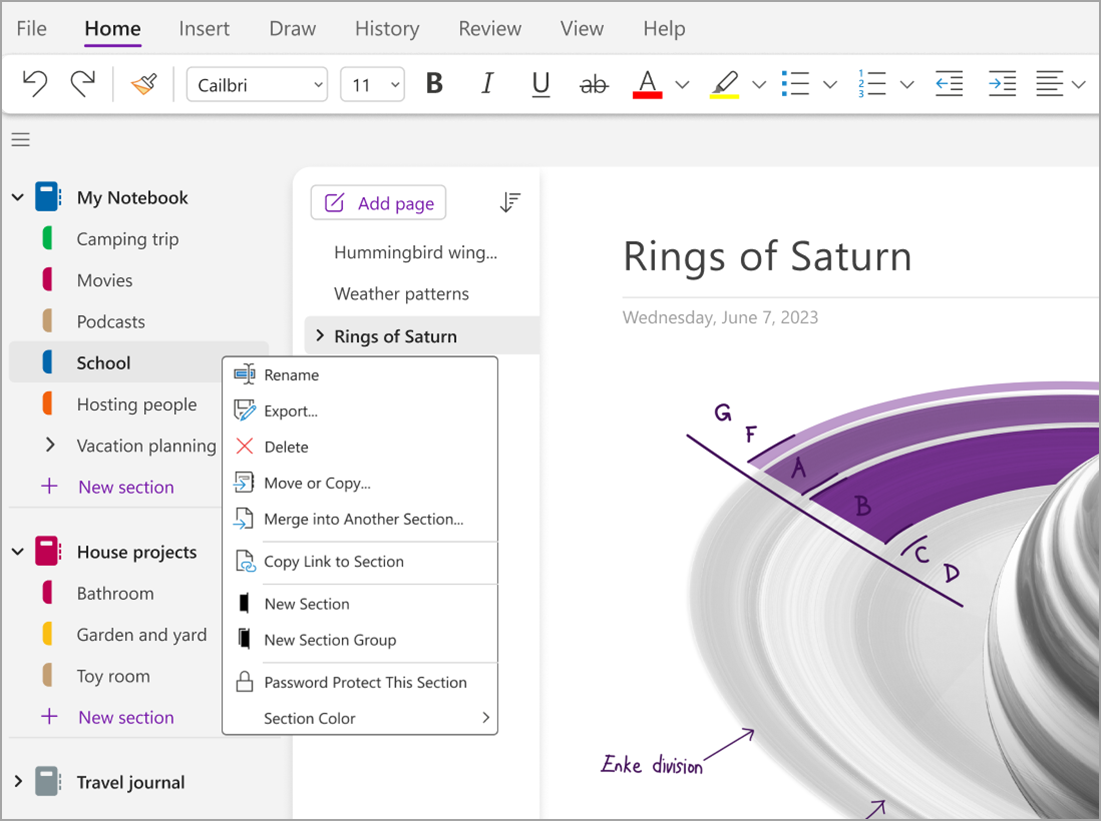Toggle strikethrough formatting
Screen dimensions: 1101x821
tap(594, 85)
